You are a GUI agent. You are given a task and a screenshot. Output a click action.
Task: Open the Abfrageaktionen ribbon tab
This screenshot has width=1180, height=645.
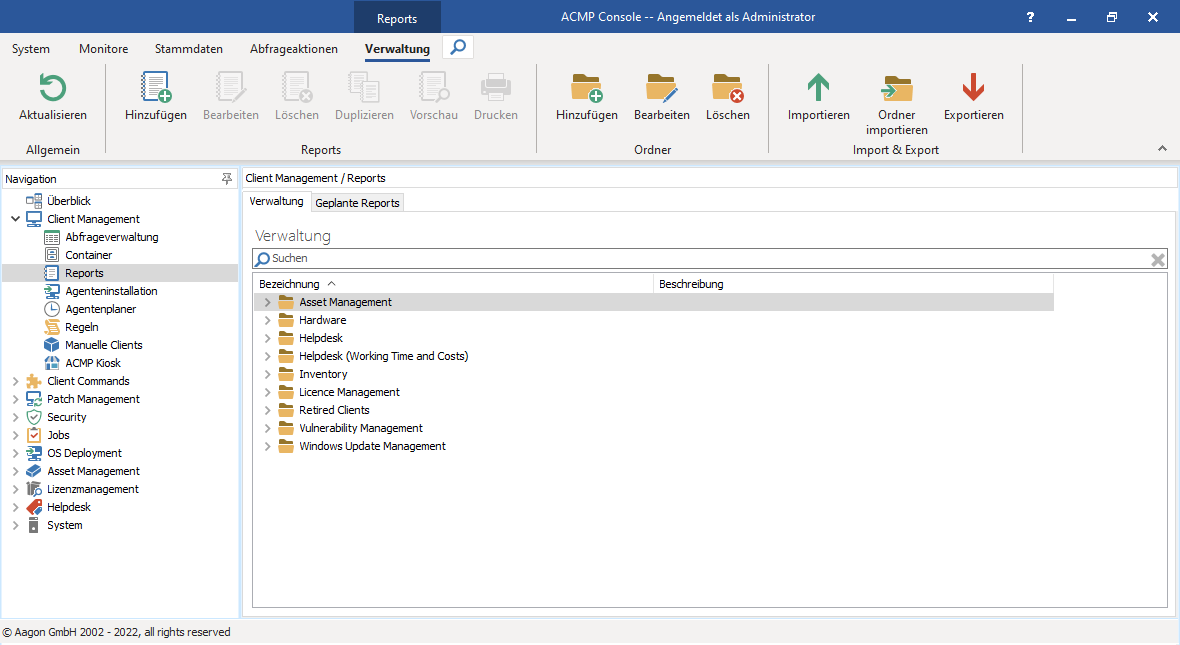click(293, 49)
